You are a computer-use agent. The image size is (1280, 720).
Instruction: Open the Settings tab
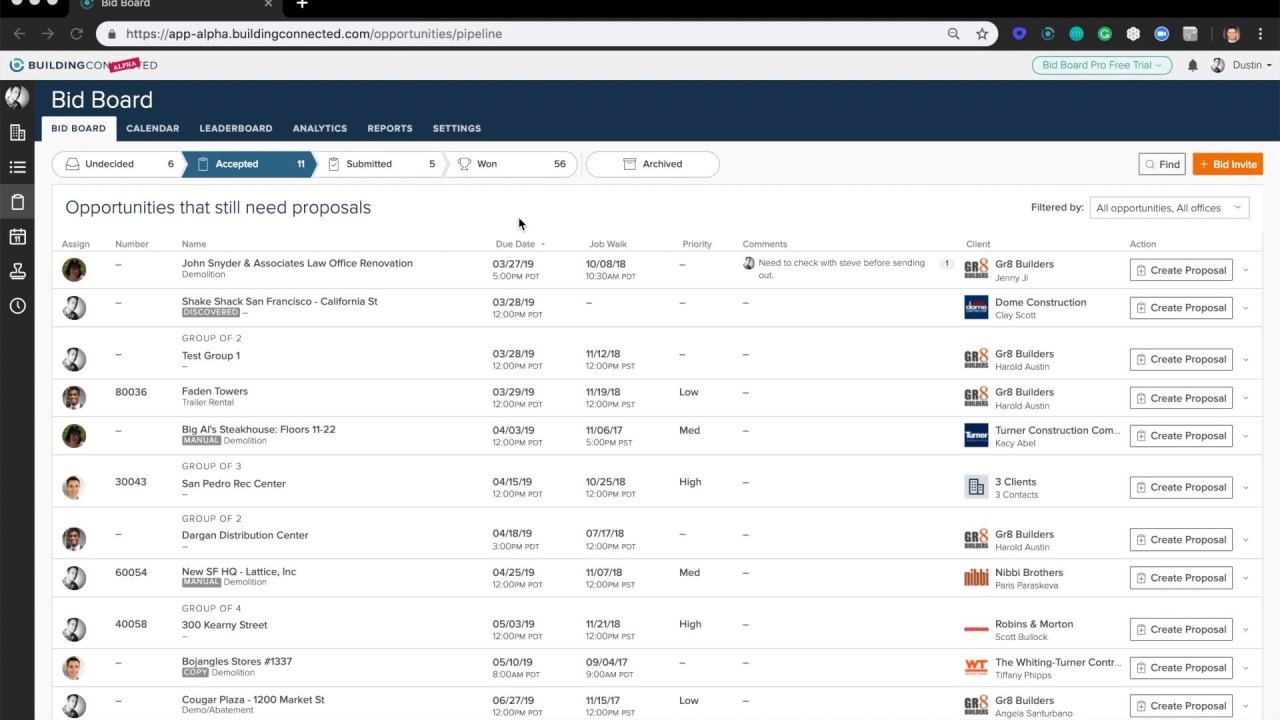[x=457, y=128]
